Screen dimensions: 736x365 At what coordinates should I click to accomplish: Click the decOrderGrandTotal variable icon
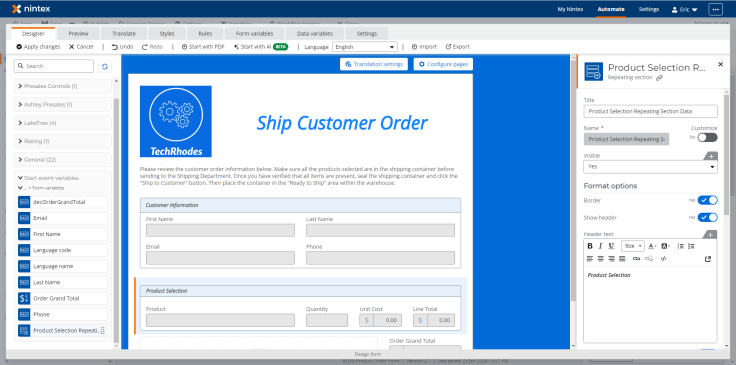pos(24,202)
